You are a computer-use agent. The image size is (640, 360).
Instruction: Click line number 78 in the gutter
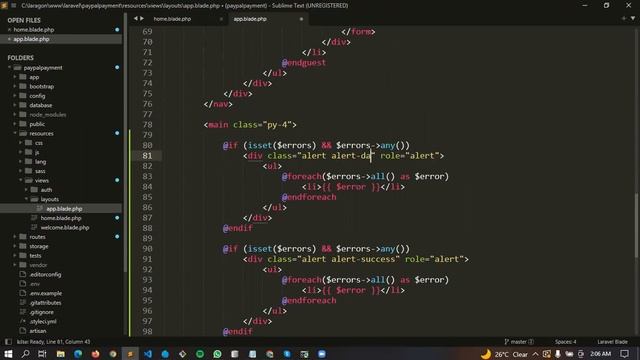click(147, 124)
